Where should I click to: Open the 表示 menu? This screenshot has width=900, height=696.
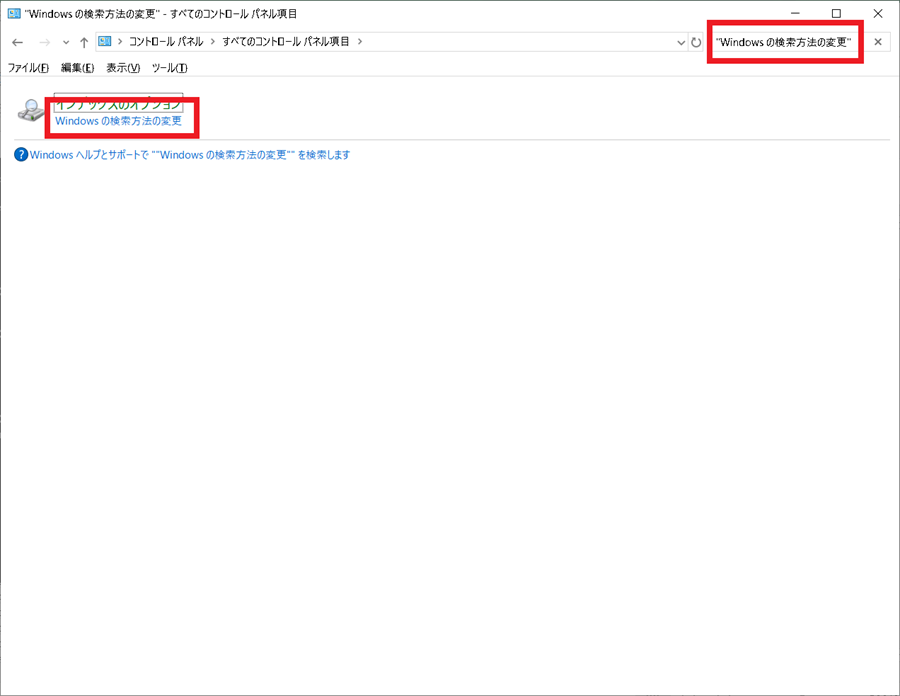pos(123,68)
